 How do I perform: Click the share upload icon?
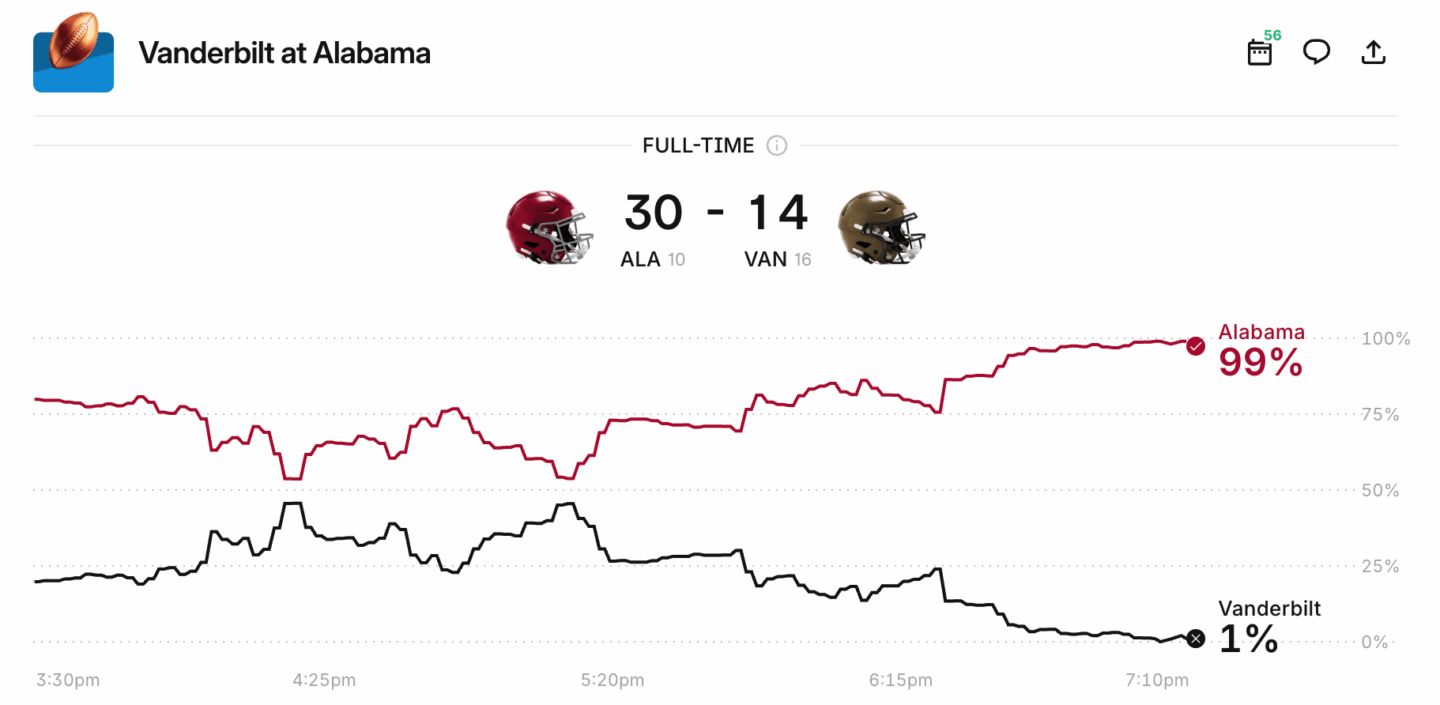(1374, 52)
